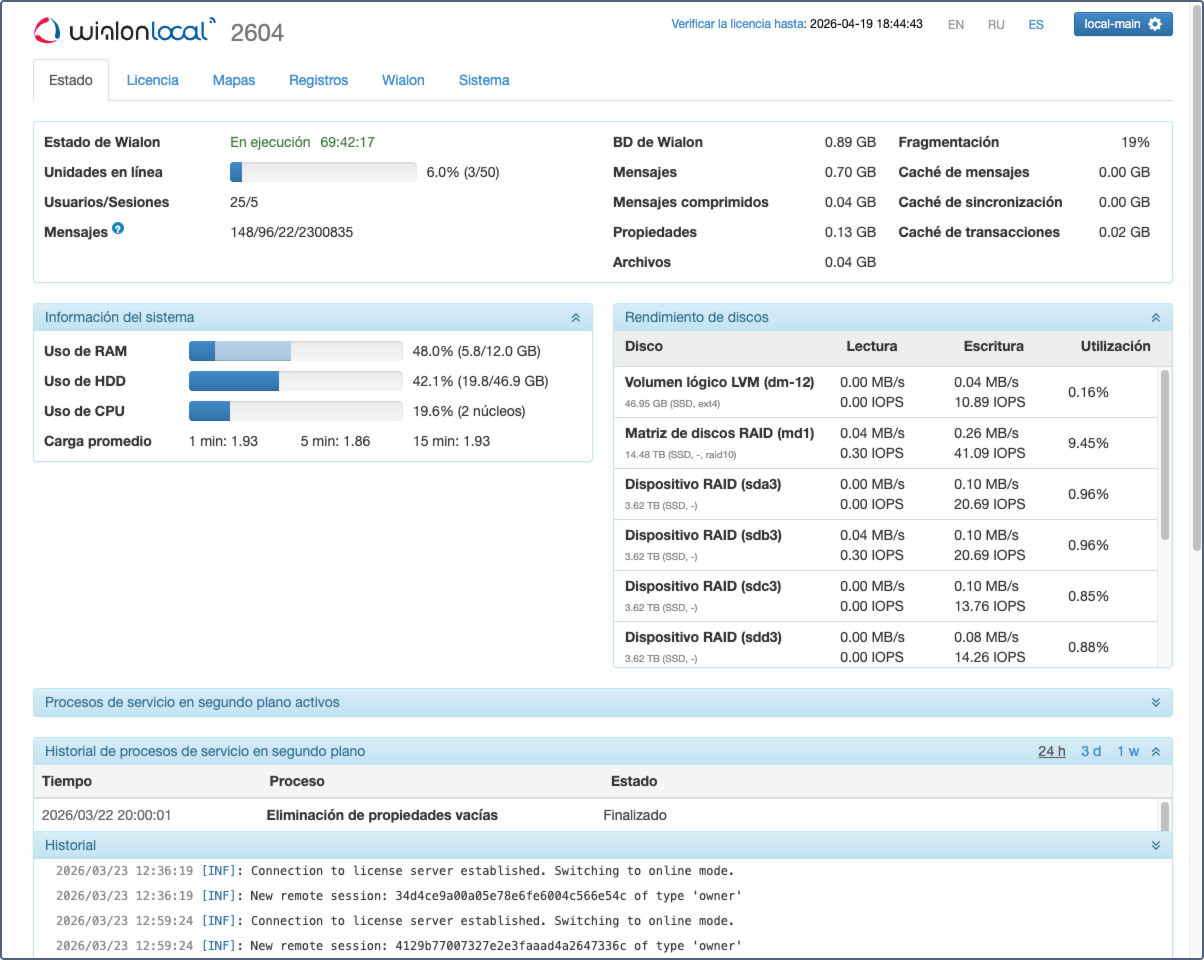Expand Procesos de servicio en segundo plano activos
Image resolution: width=1204 pixels, height=960 pixels.
point(1155,702)
